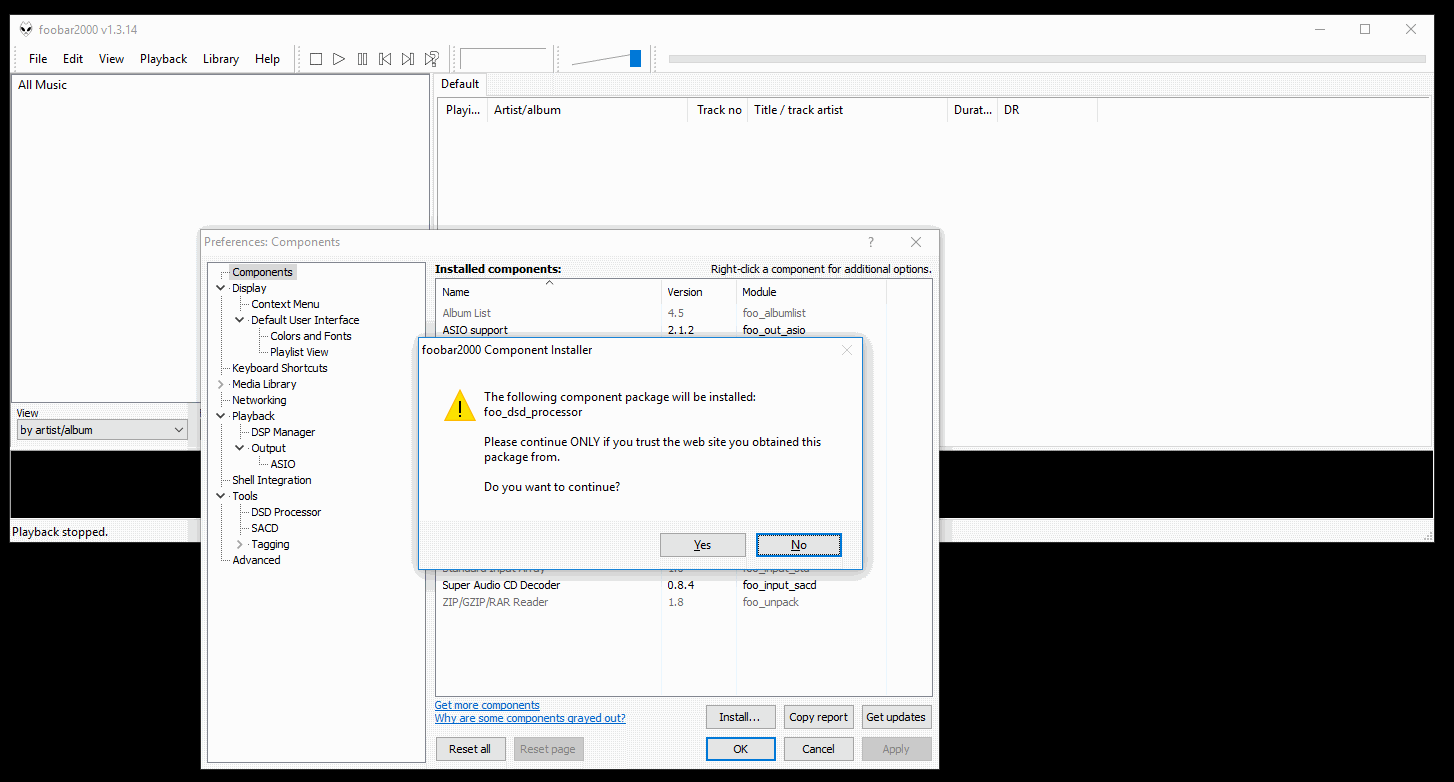Click the Play button in toolbar
Viewport: 1454px width, 782px height.
[339, 59]
